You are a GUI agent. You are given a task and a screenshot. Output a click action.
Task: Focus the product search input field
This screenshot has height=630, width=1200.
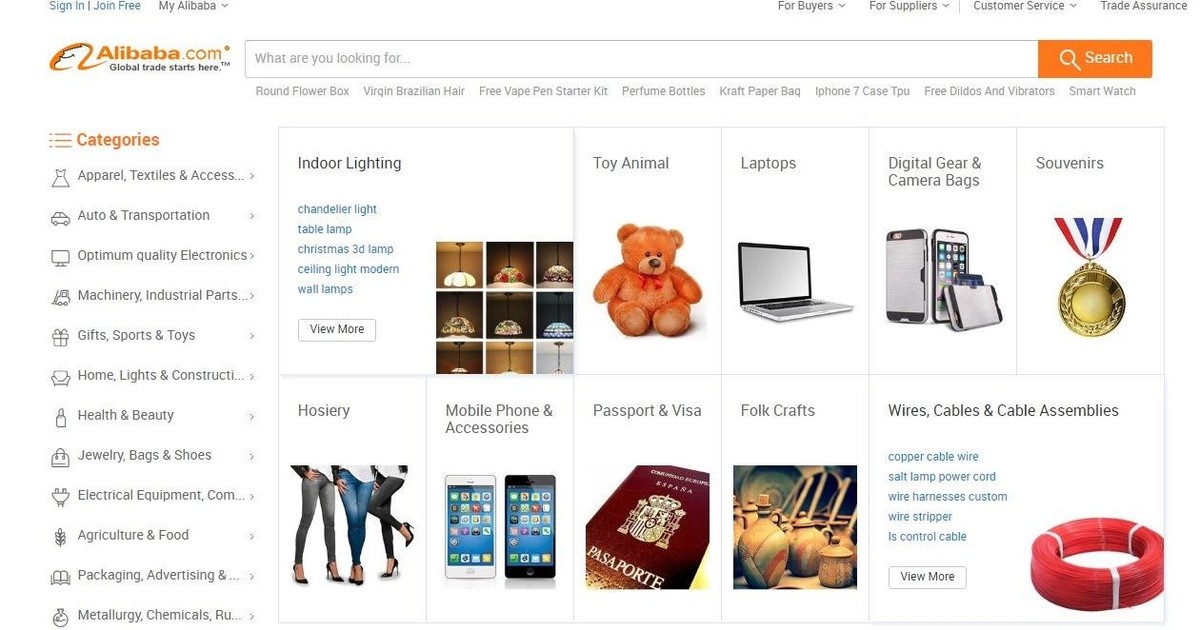(x=641, y=58)
